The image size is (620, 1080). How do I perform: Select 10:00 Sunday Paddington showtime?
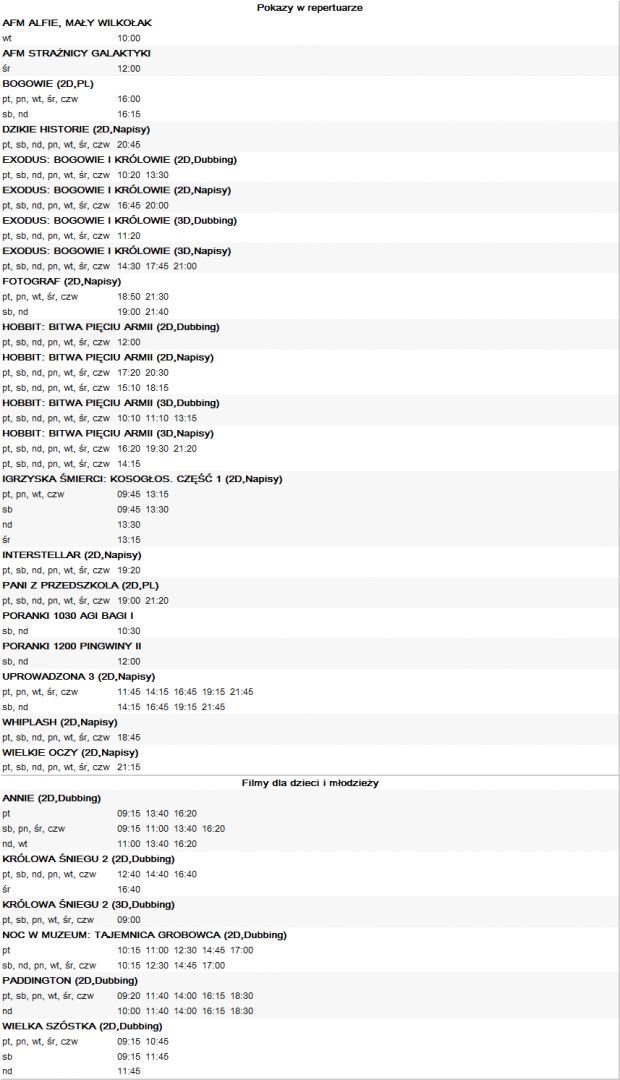coord(129,1011)
